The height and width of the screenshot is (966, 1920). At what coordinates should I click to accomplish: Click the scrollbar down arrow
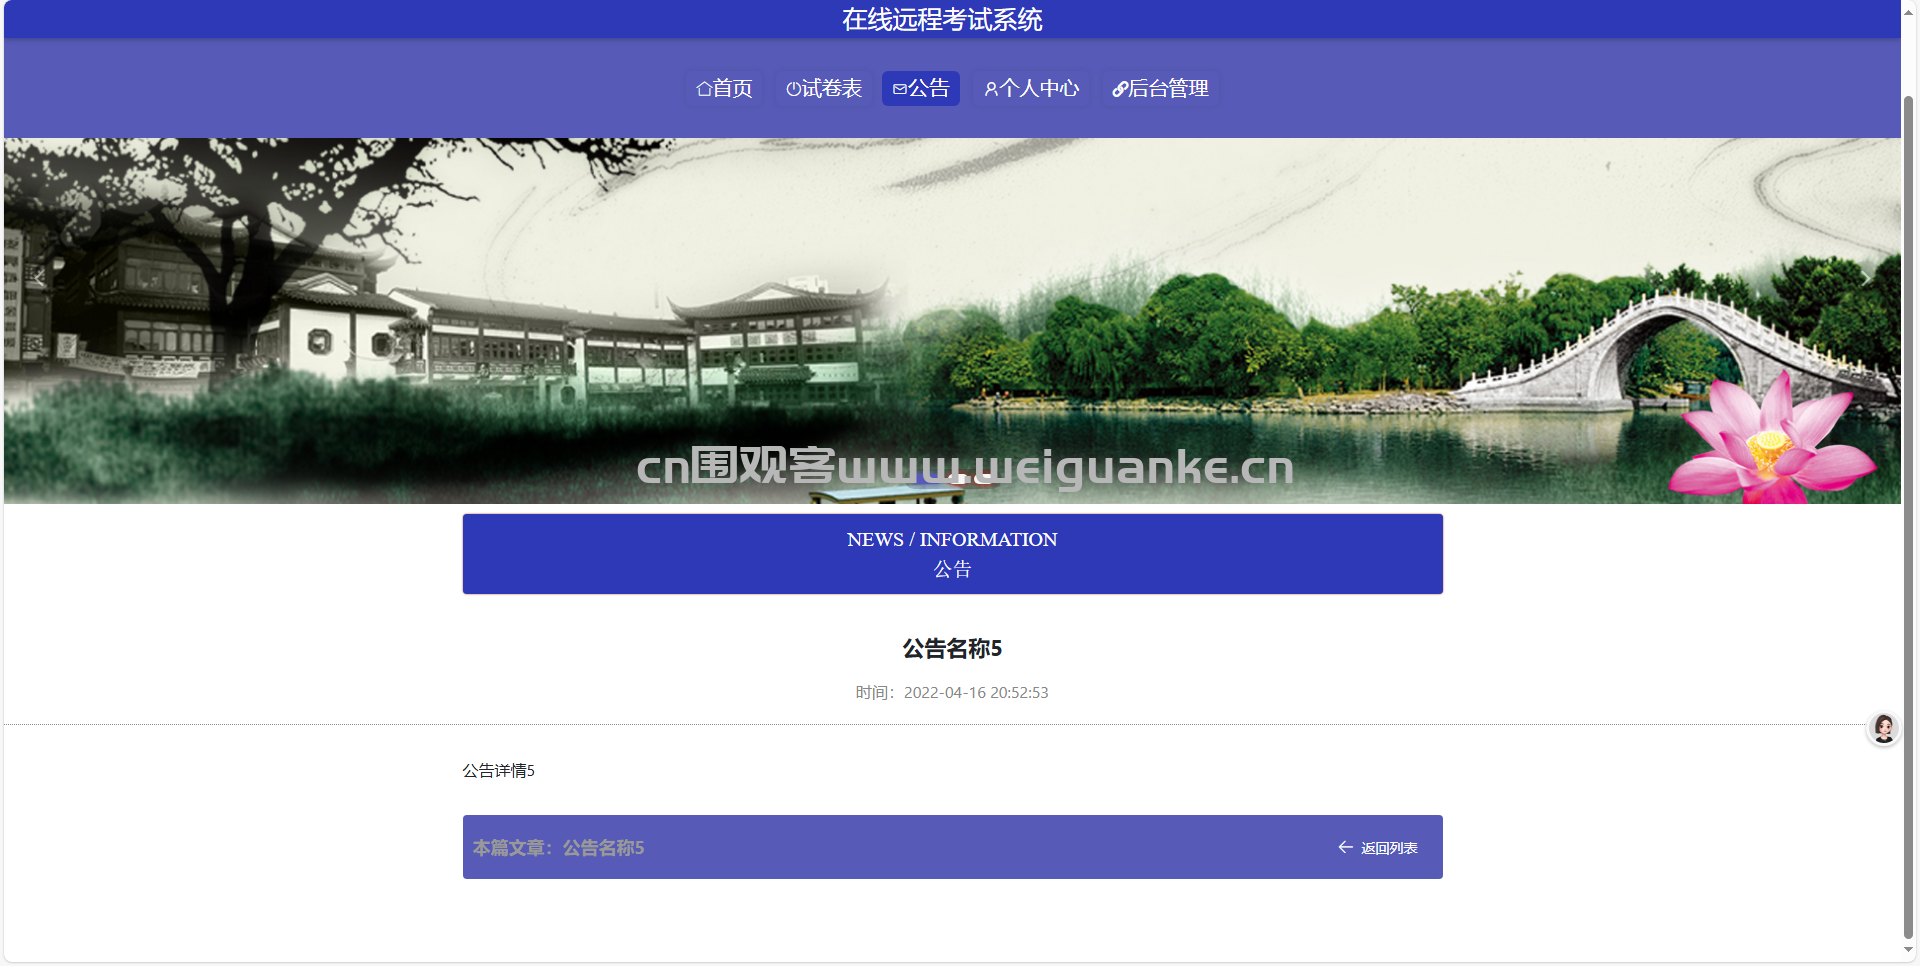(1909, 950)
